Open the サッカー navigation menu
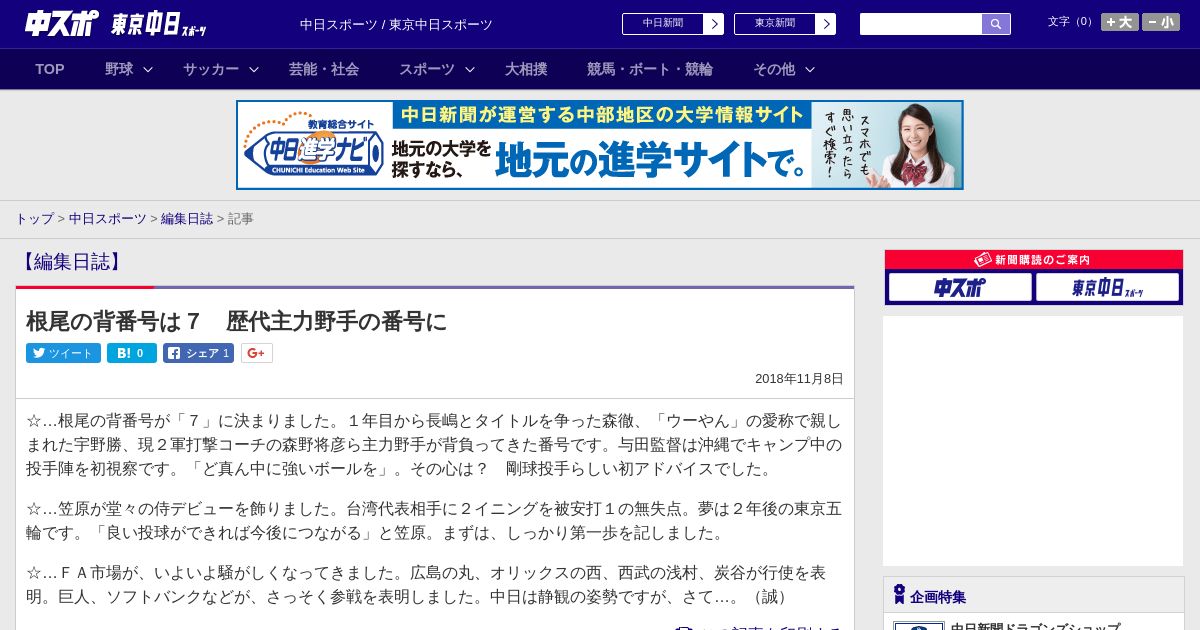The height and width of the screenshot is (630, 1200). (x=211, y=69)
